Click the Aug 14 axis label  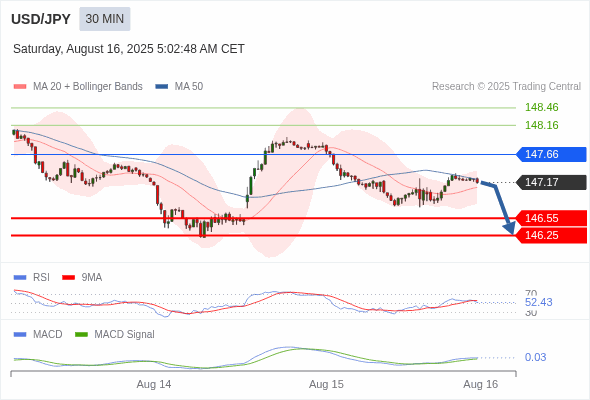tap(154, 384)
